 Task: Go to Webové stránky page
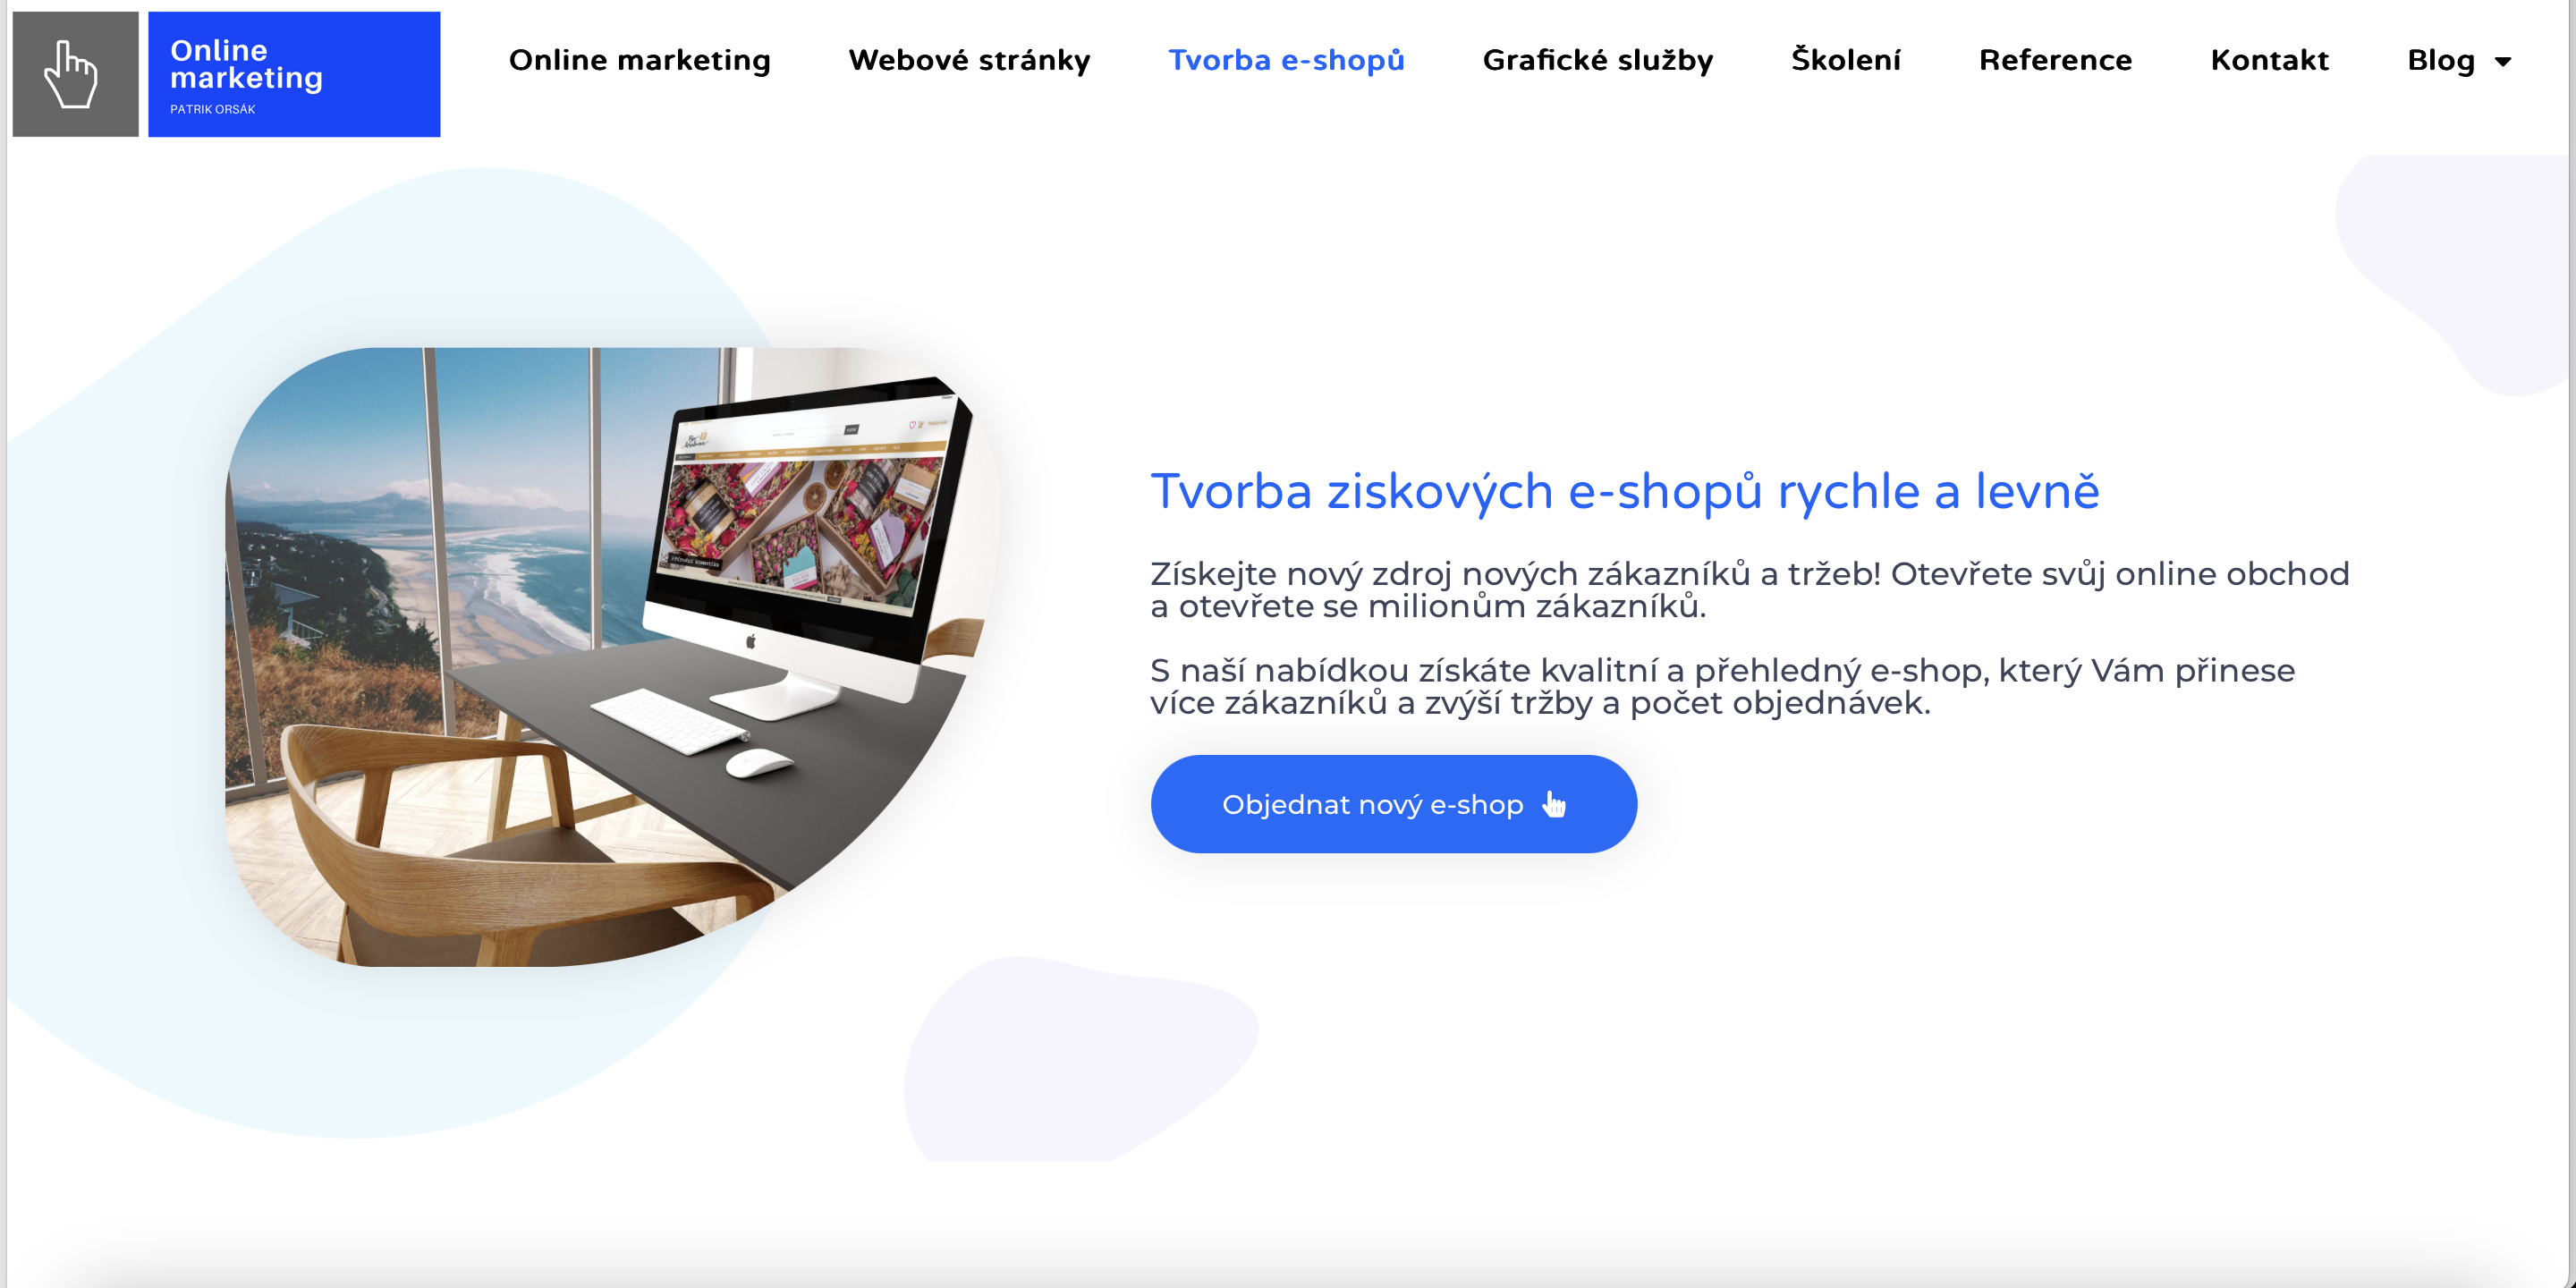pyautogui.click(x=969, y=60)
